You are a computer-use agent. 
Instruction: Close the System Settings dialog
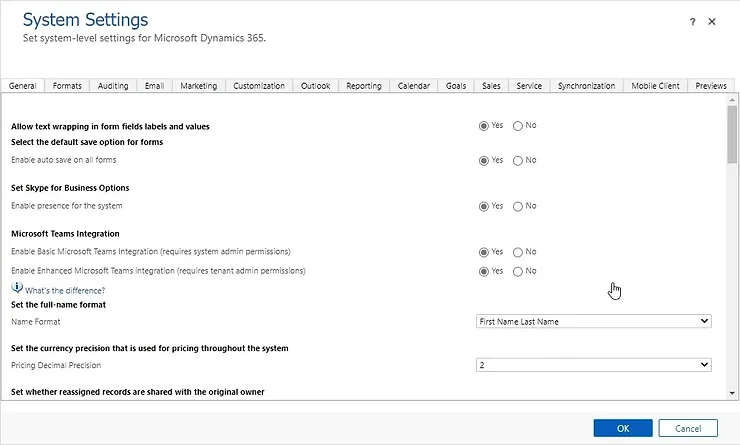click(x=712, y=22)
